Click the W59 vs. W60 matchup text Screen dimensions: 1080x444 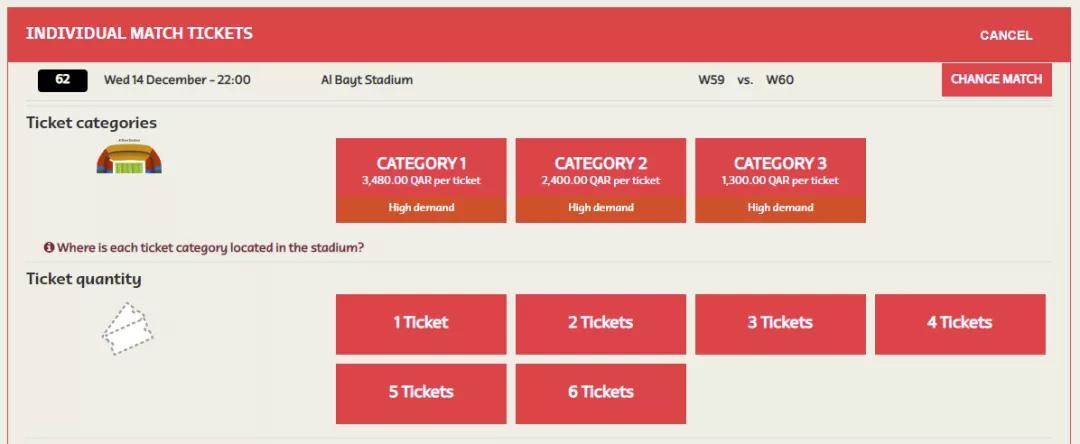tap(745, 80)
